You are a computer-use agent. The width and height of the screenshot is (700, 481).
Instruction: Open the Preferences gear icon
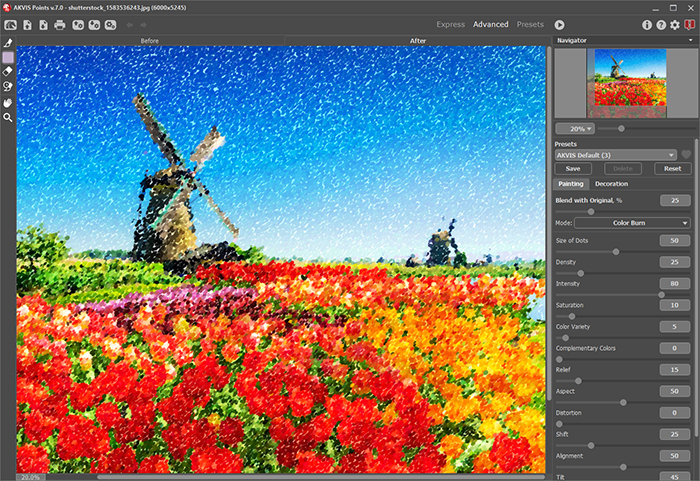[x=675, y=24]
